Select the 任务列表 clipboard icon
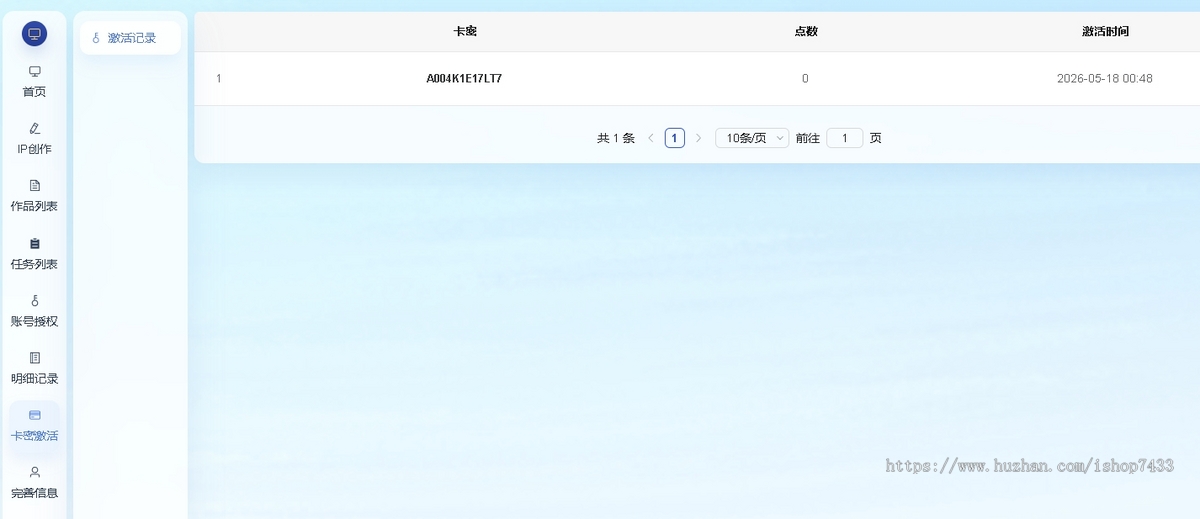Viewport: 1200px width, 519px height. [35, 243]
